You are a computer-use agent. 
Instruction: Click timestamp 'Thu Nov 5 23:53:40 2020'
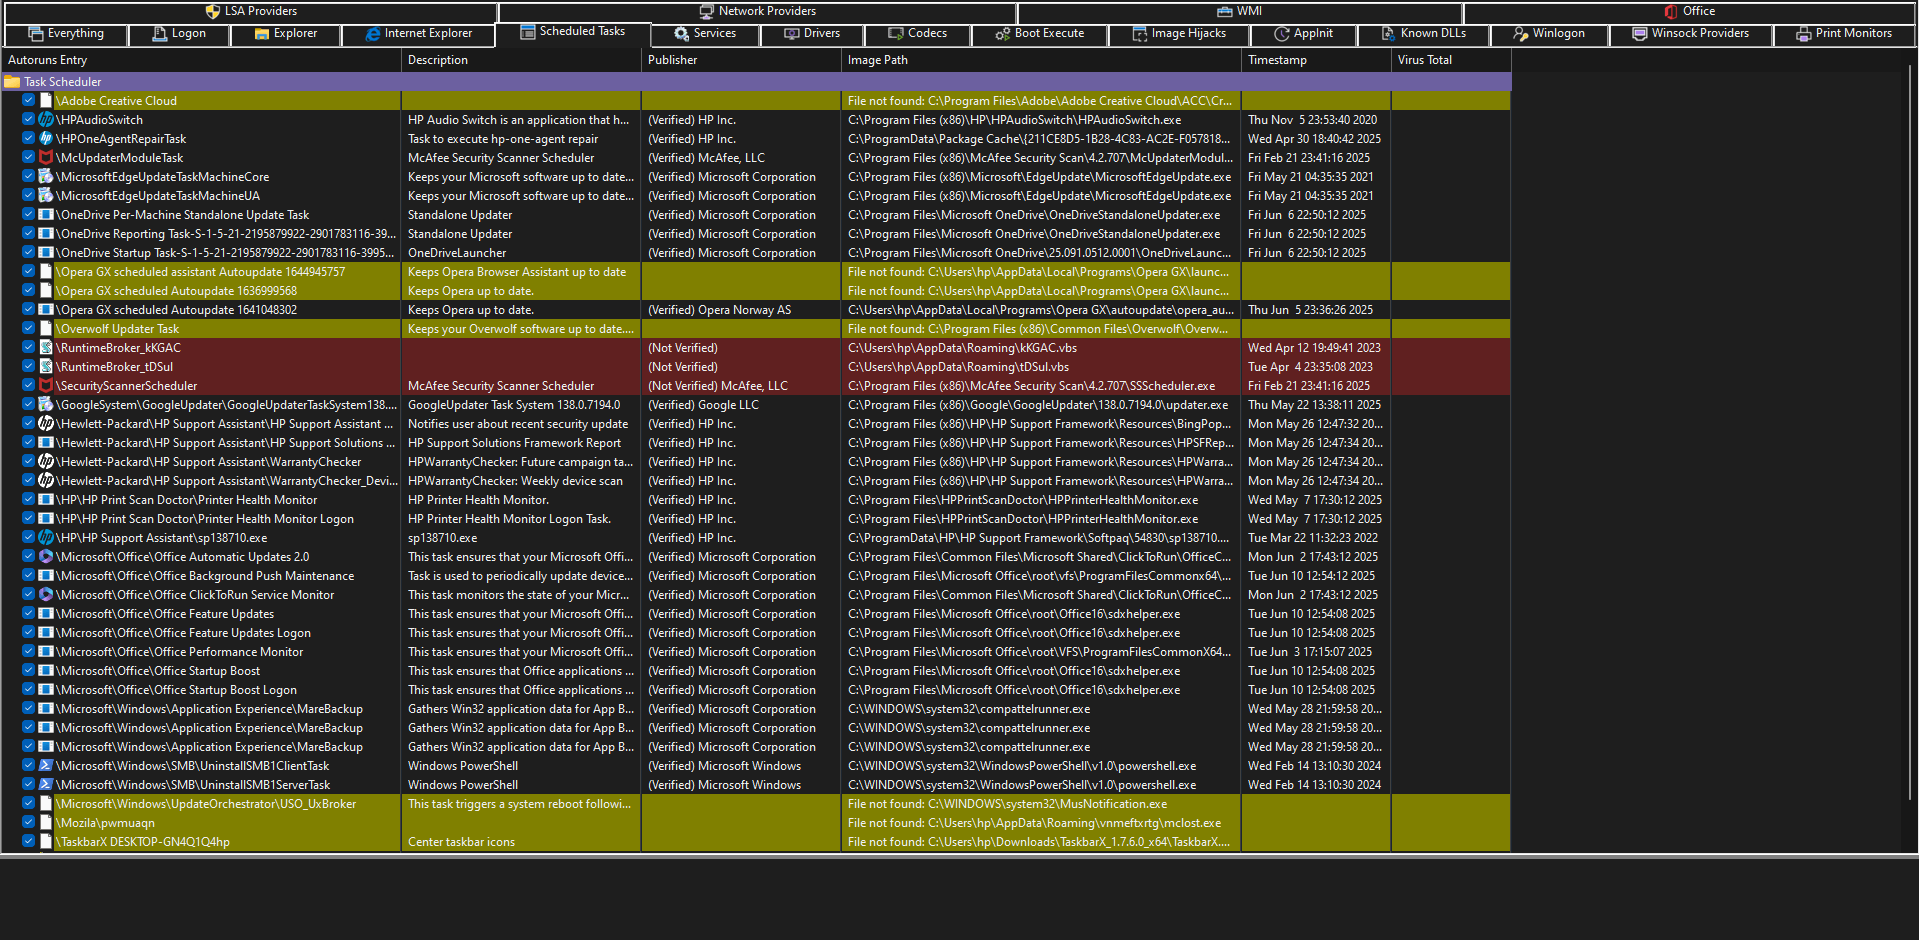pos(1312,120)
